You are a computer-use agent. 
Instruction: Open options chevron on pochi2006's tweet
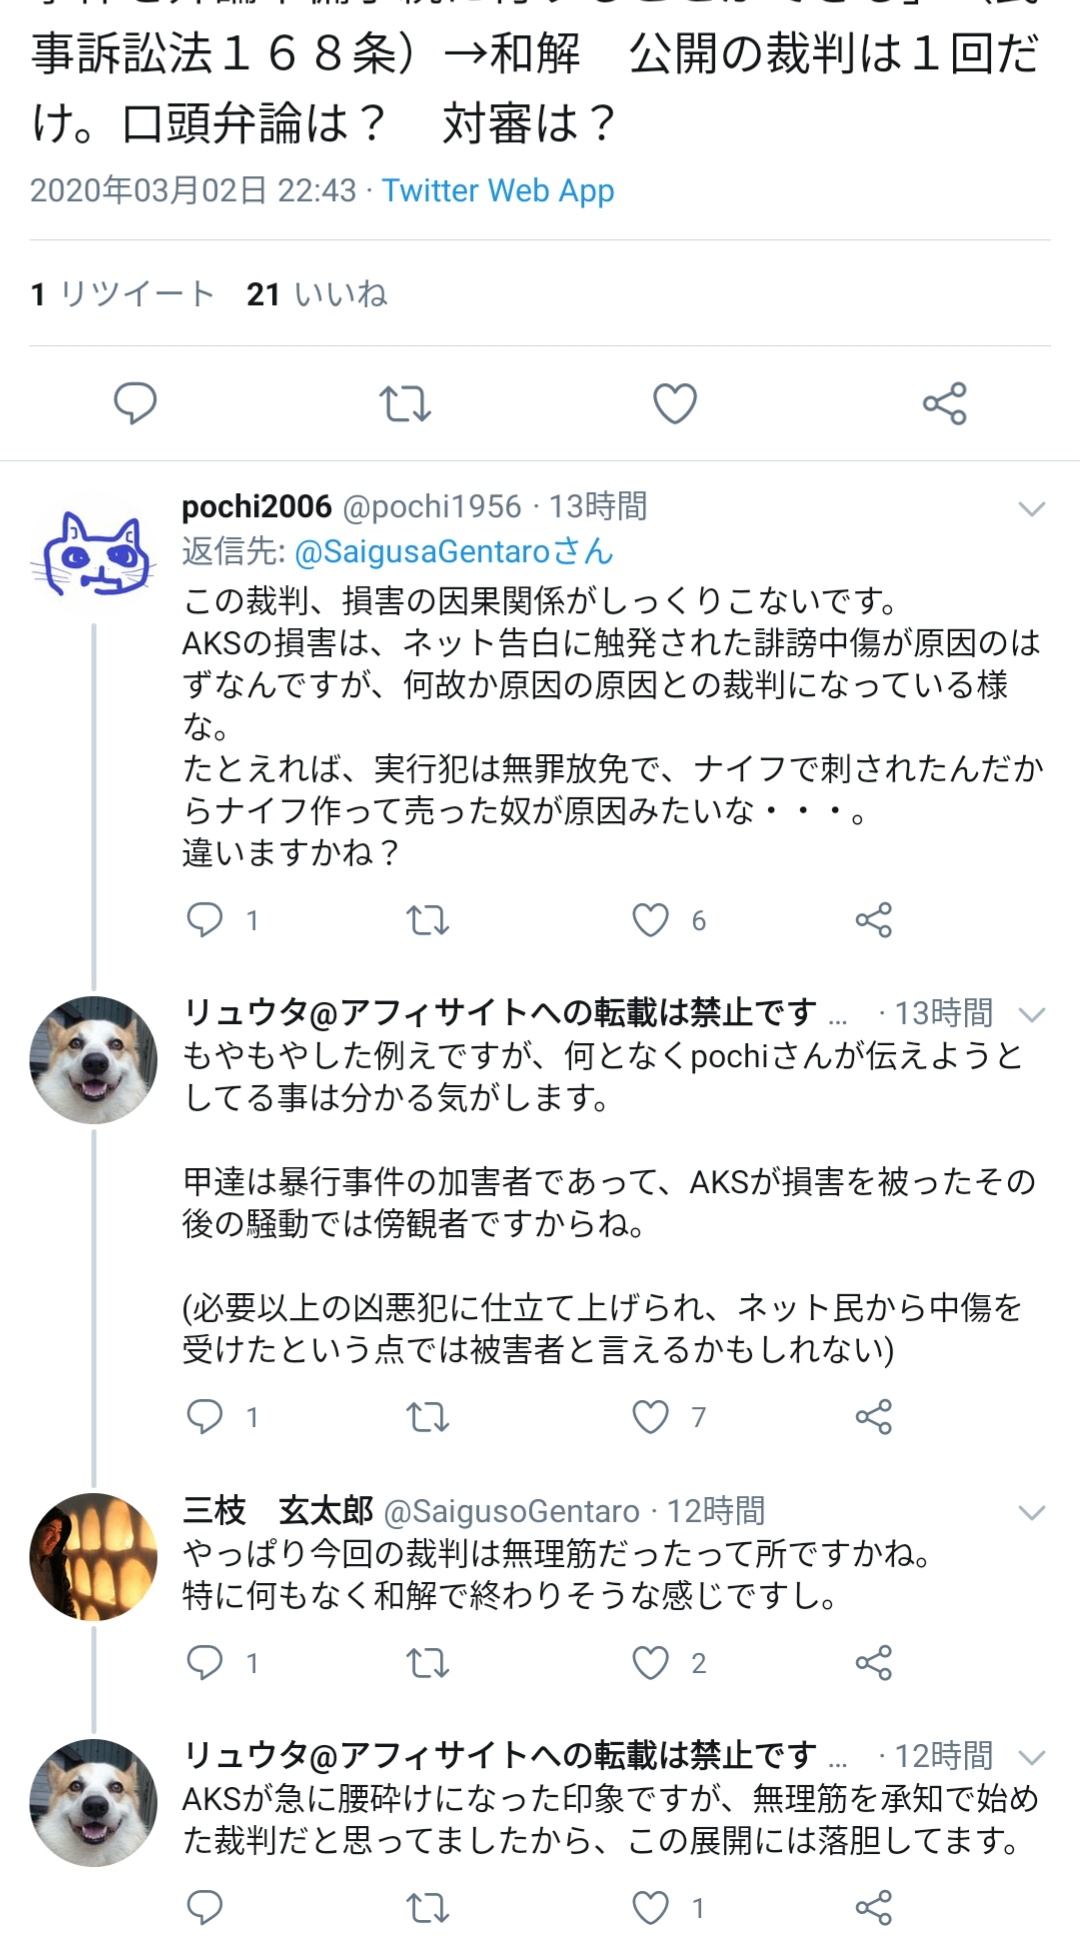click(1031, 509)
